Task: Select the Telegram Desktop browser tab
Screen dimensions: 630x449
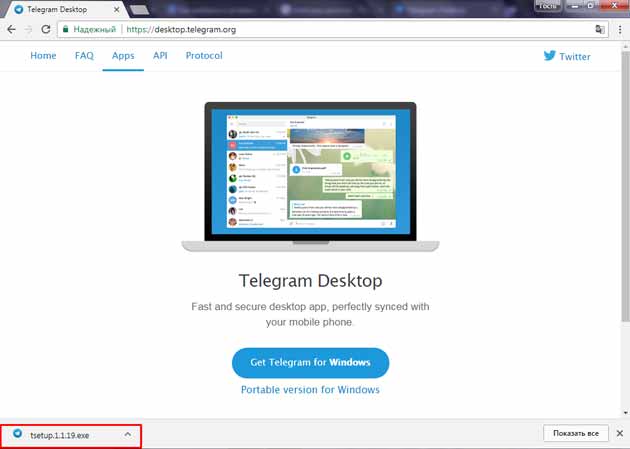Action: point(65,8)
